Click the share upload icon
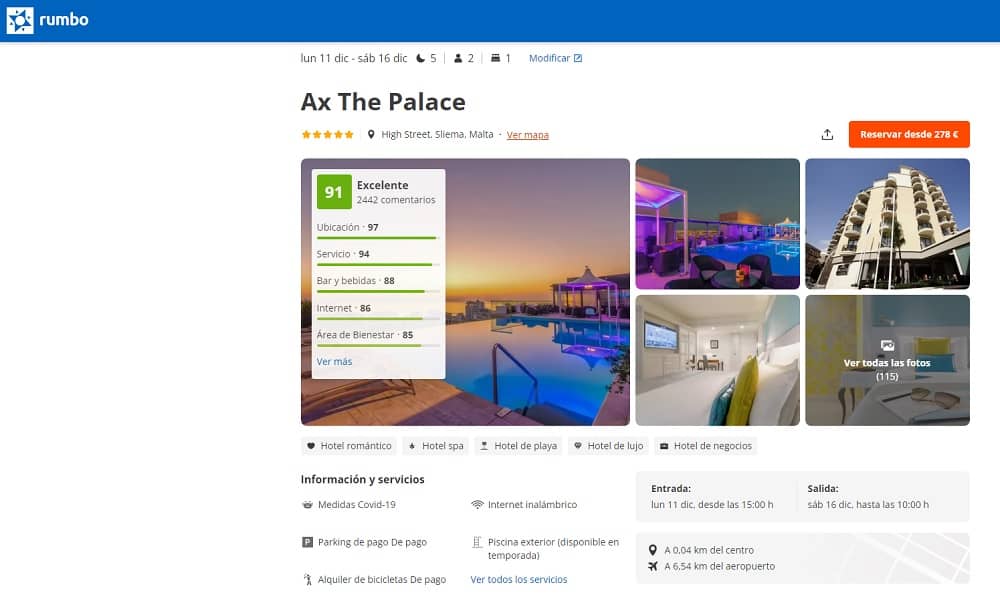This screenshot has height=611, width=1000. point(827,135)
